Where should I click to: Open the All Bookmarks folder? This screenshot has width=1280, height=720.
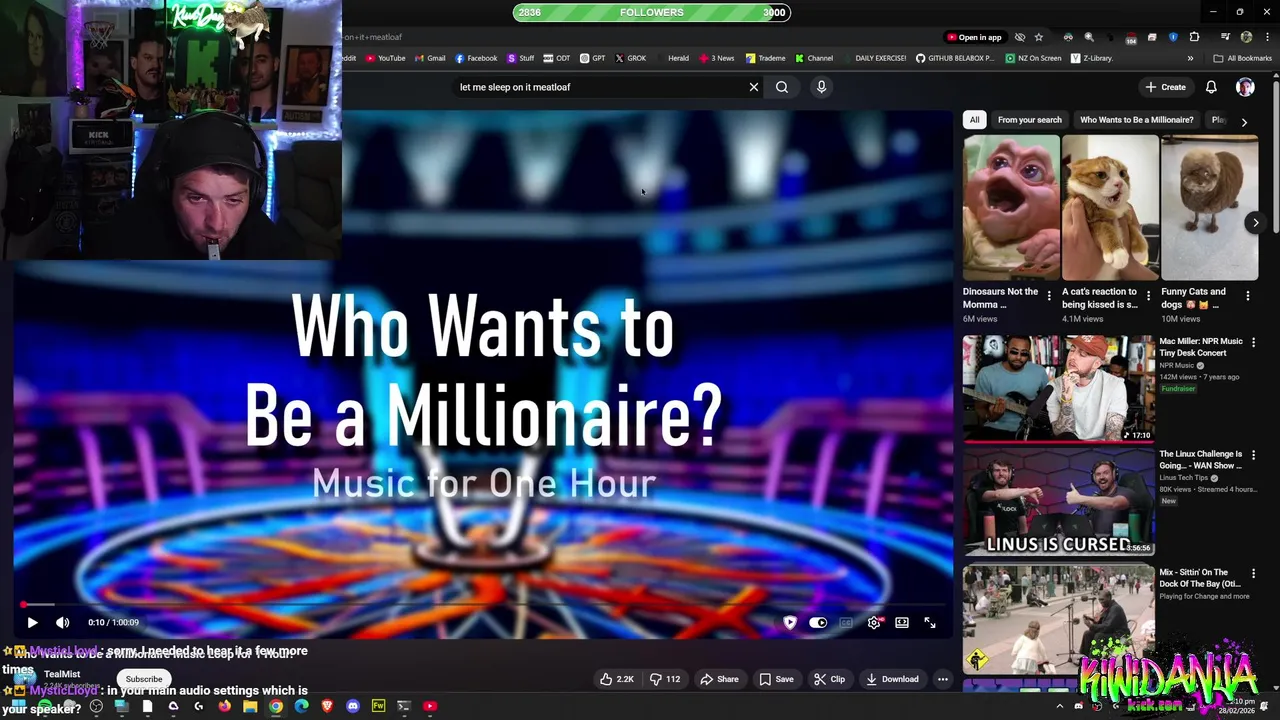[1243, 58]
